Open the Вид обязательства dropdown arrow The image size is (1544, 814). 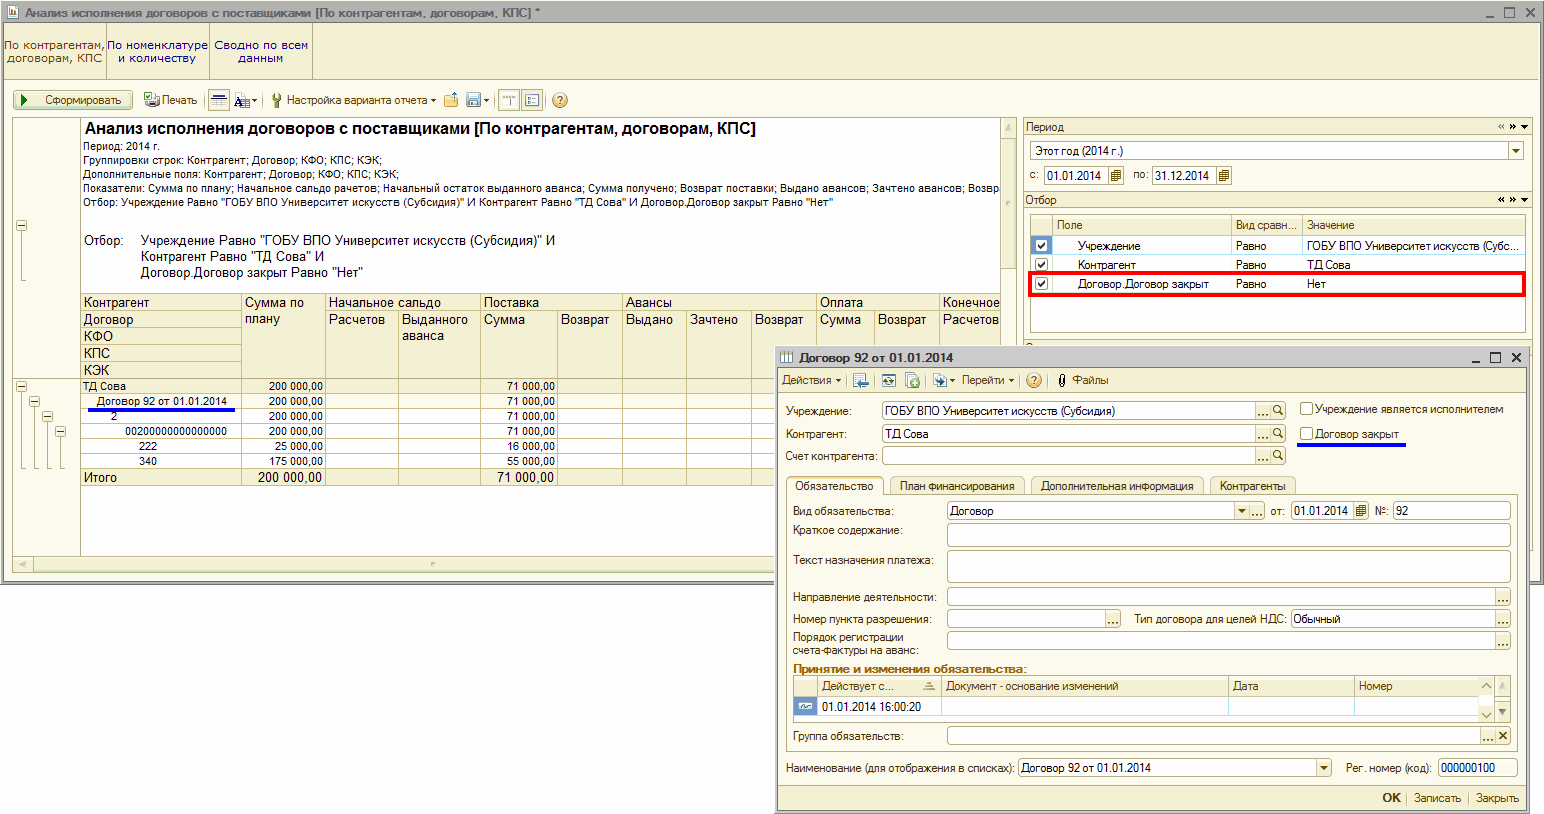(x=1242, y=511)
